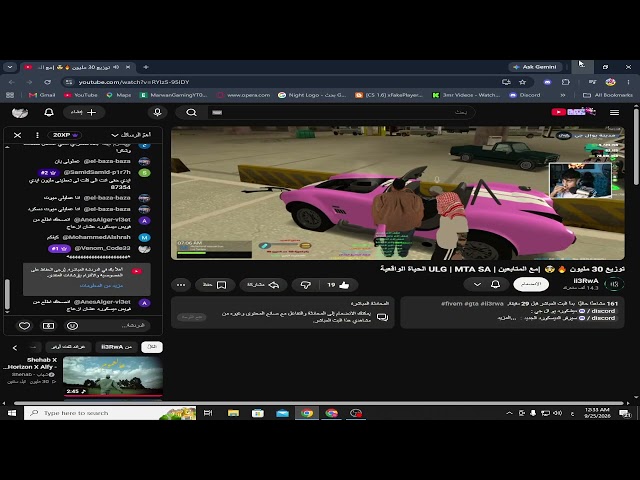
Task: Go to YouTube home via logo
Action: click(x=573, y=111)
